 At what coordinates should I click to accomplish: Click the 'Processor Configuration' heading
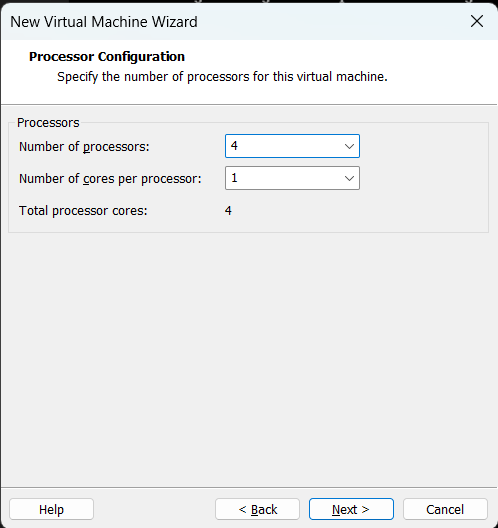coord(107,57)
